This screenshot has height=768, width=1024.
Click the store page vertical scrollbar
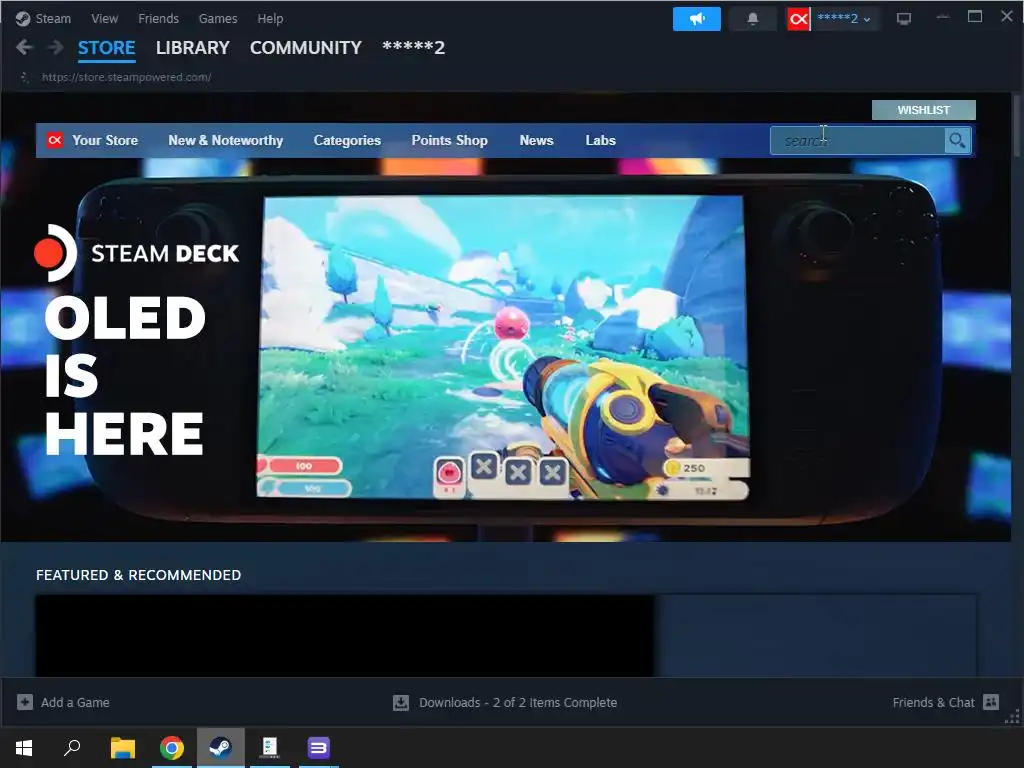coord(1017,125)
